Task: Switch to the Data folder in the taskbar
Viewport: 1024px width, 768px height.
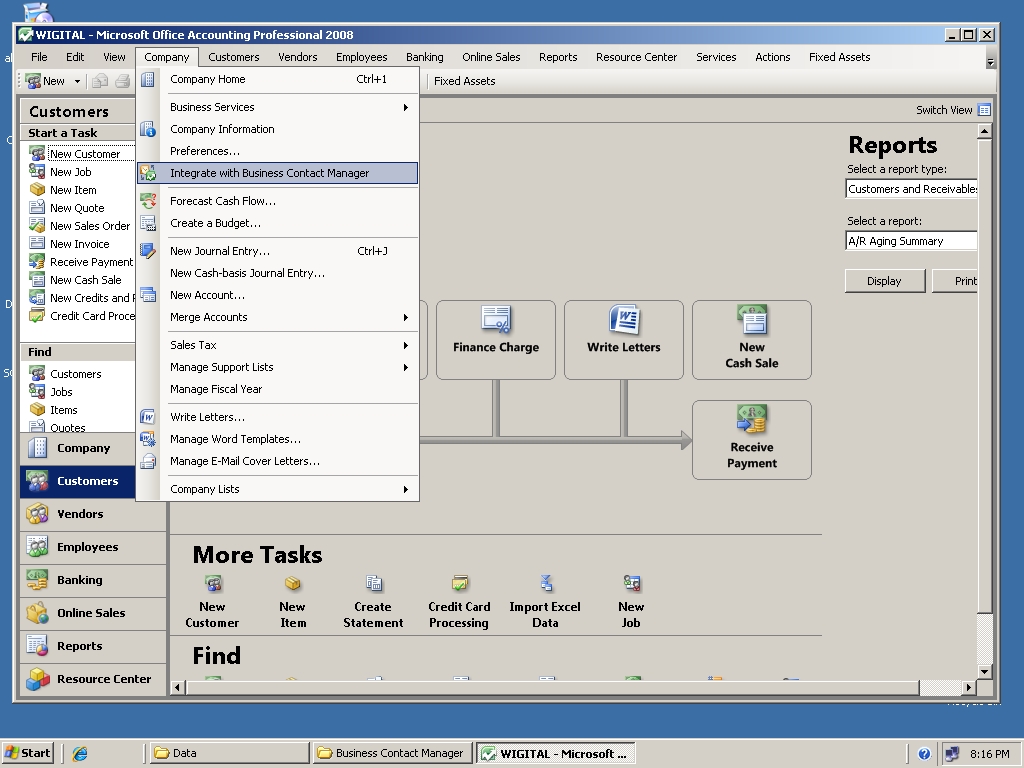Action: pyautogui.click(x=229, y=753)
